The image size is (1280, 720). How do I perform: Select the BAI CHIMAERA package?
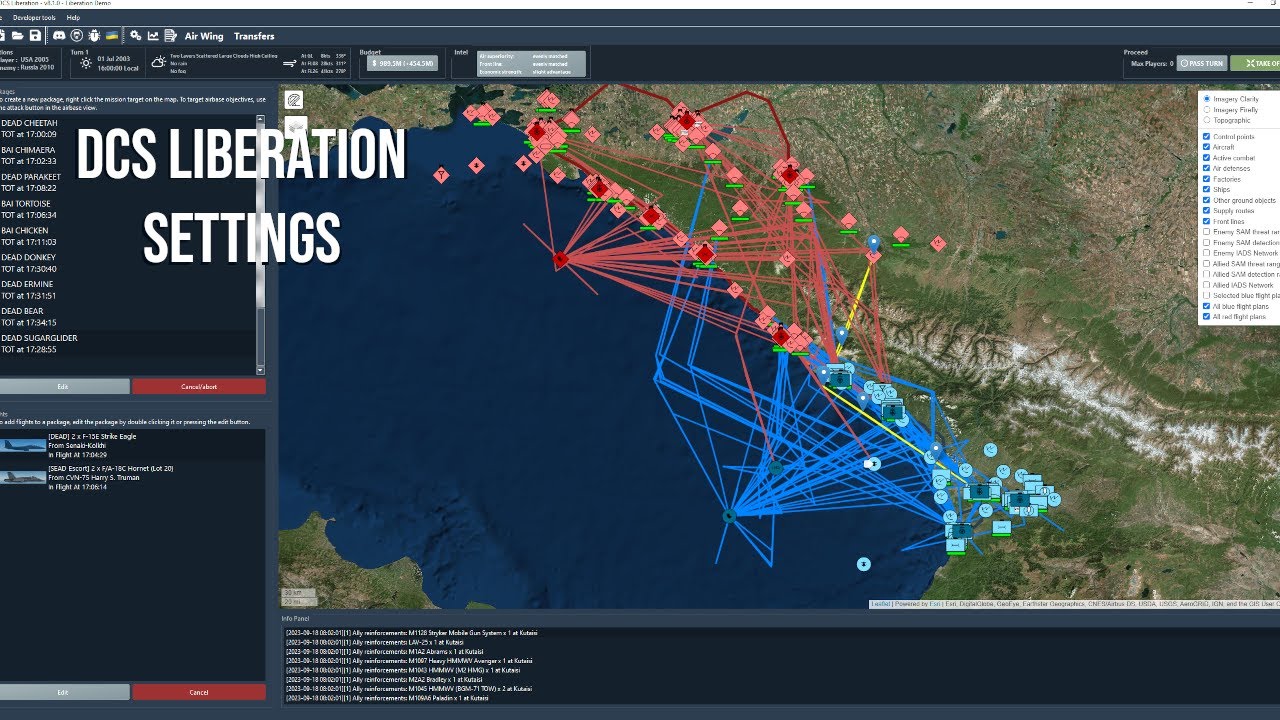[128, 155]
